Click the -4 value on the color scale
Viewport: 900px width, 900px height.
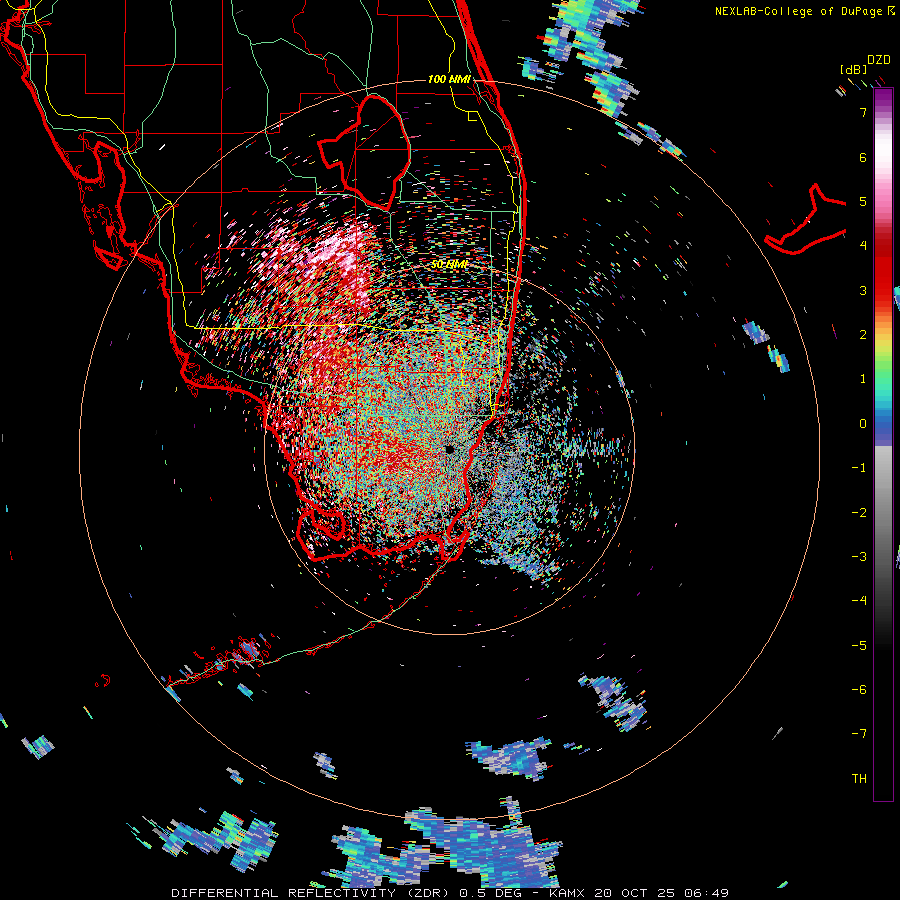[x=859, y=601]
